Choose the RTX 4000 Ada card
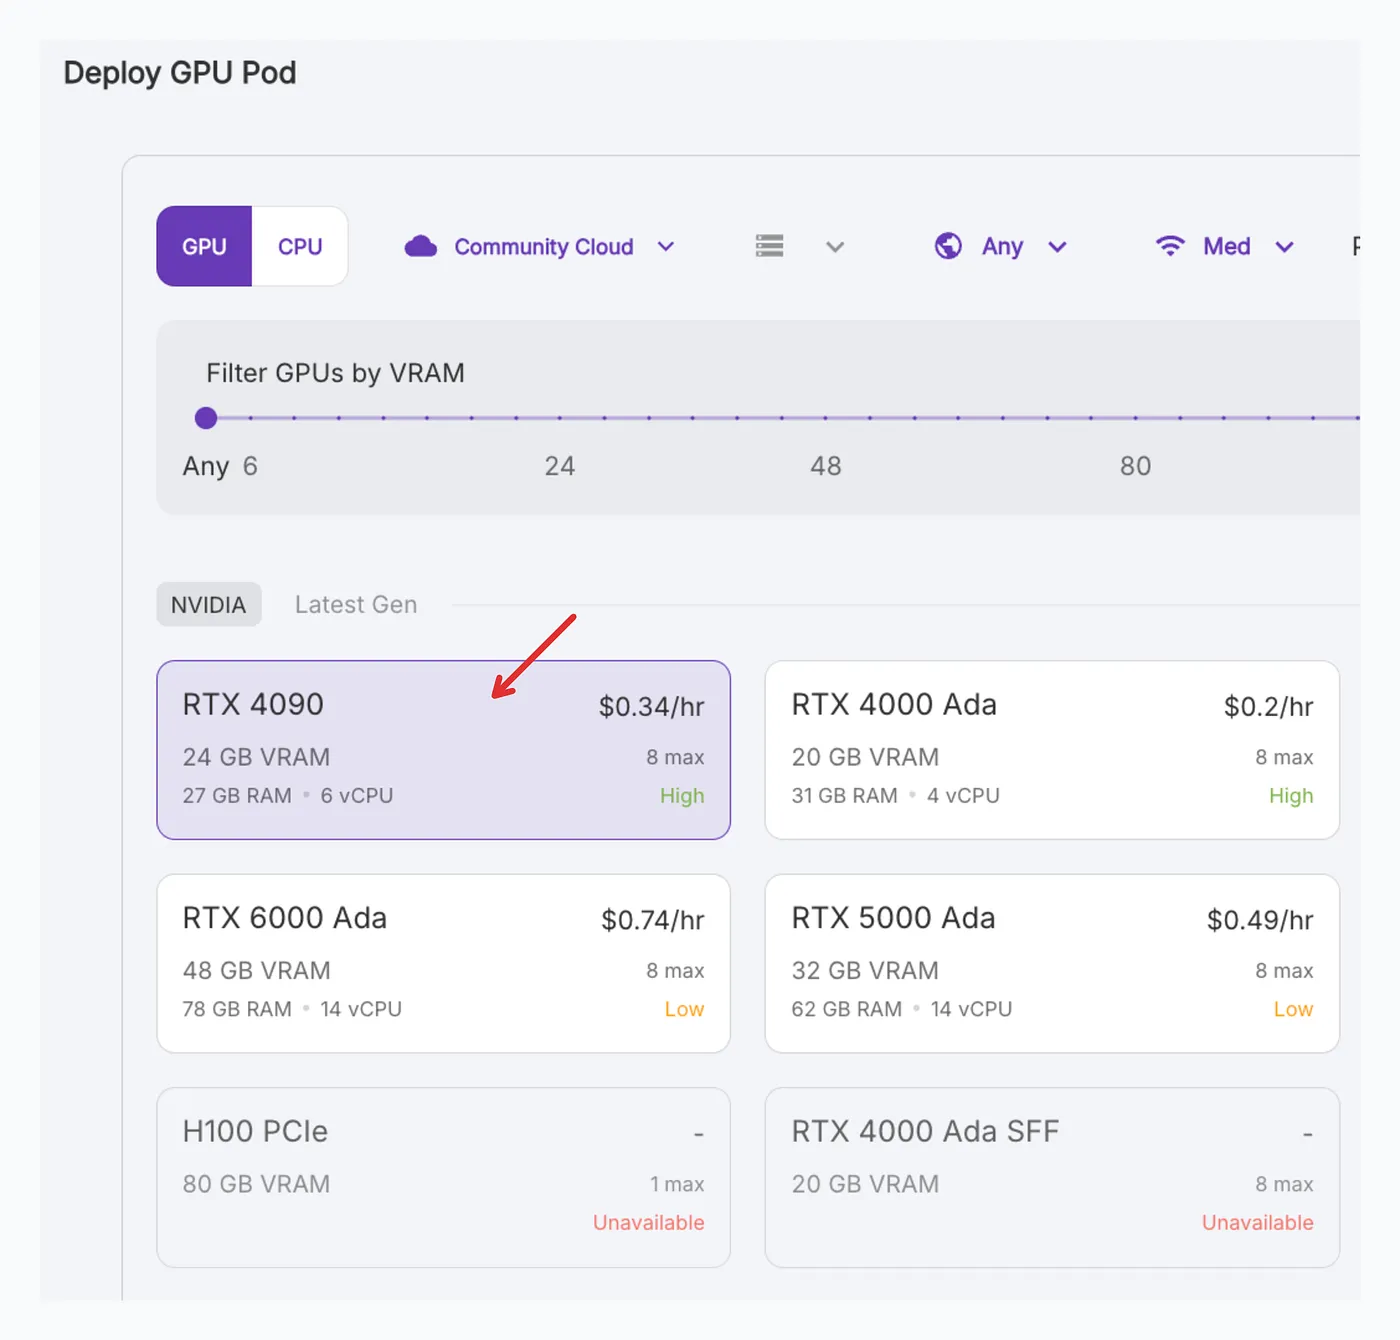This screenshot has height=1340, width=1400. [1052, 750]
